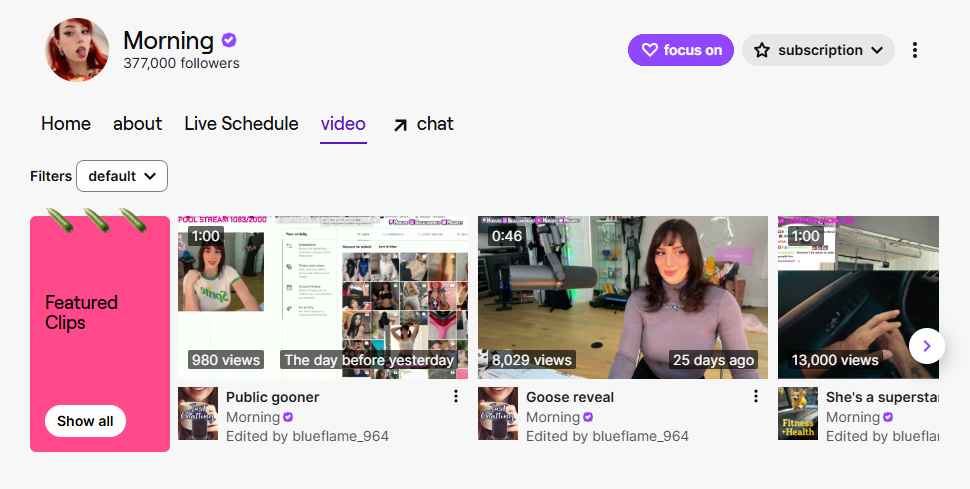Select the video tab
This screenshot has height=489, width=970.
[343, 124]
